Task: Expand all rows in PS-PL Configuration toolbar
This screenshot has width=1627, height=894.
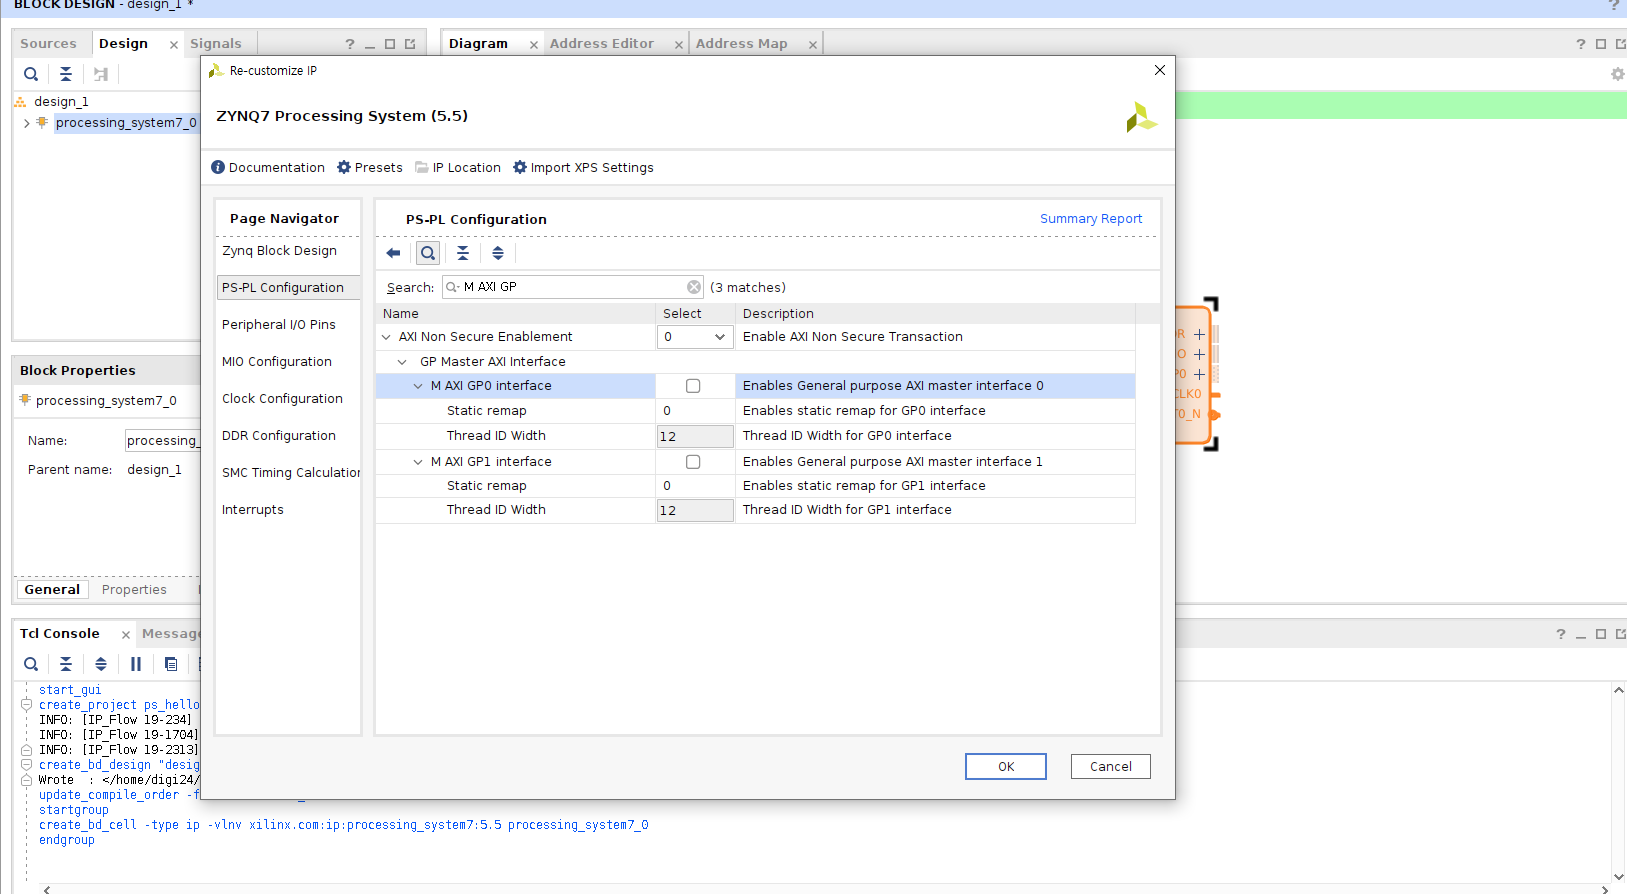Action: point(498,253)
